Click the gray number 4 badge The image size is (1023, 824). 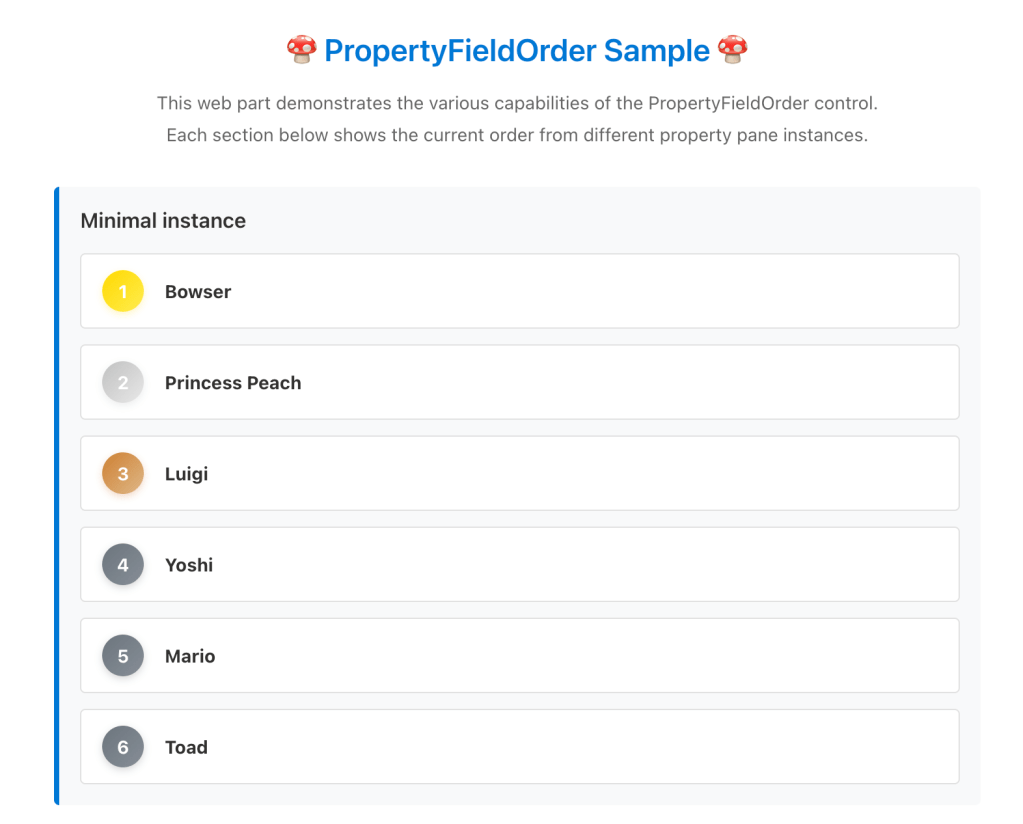(x=123, y=565)
